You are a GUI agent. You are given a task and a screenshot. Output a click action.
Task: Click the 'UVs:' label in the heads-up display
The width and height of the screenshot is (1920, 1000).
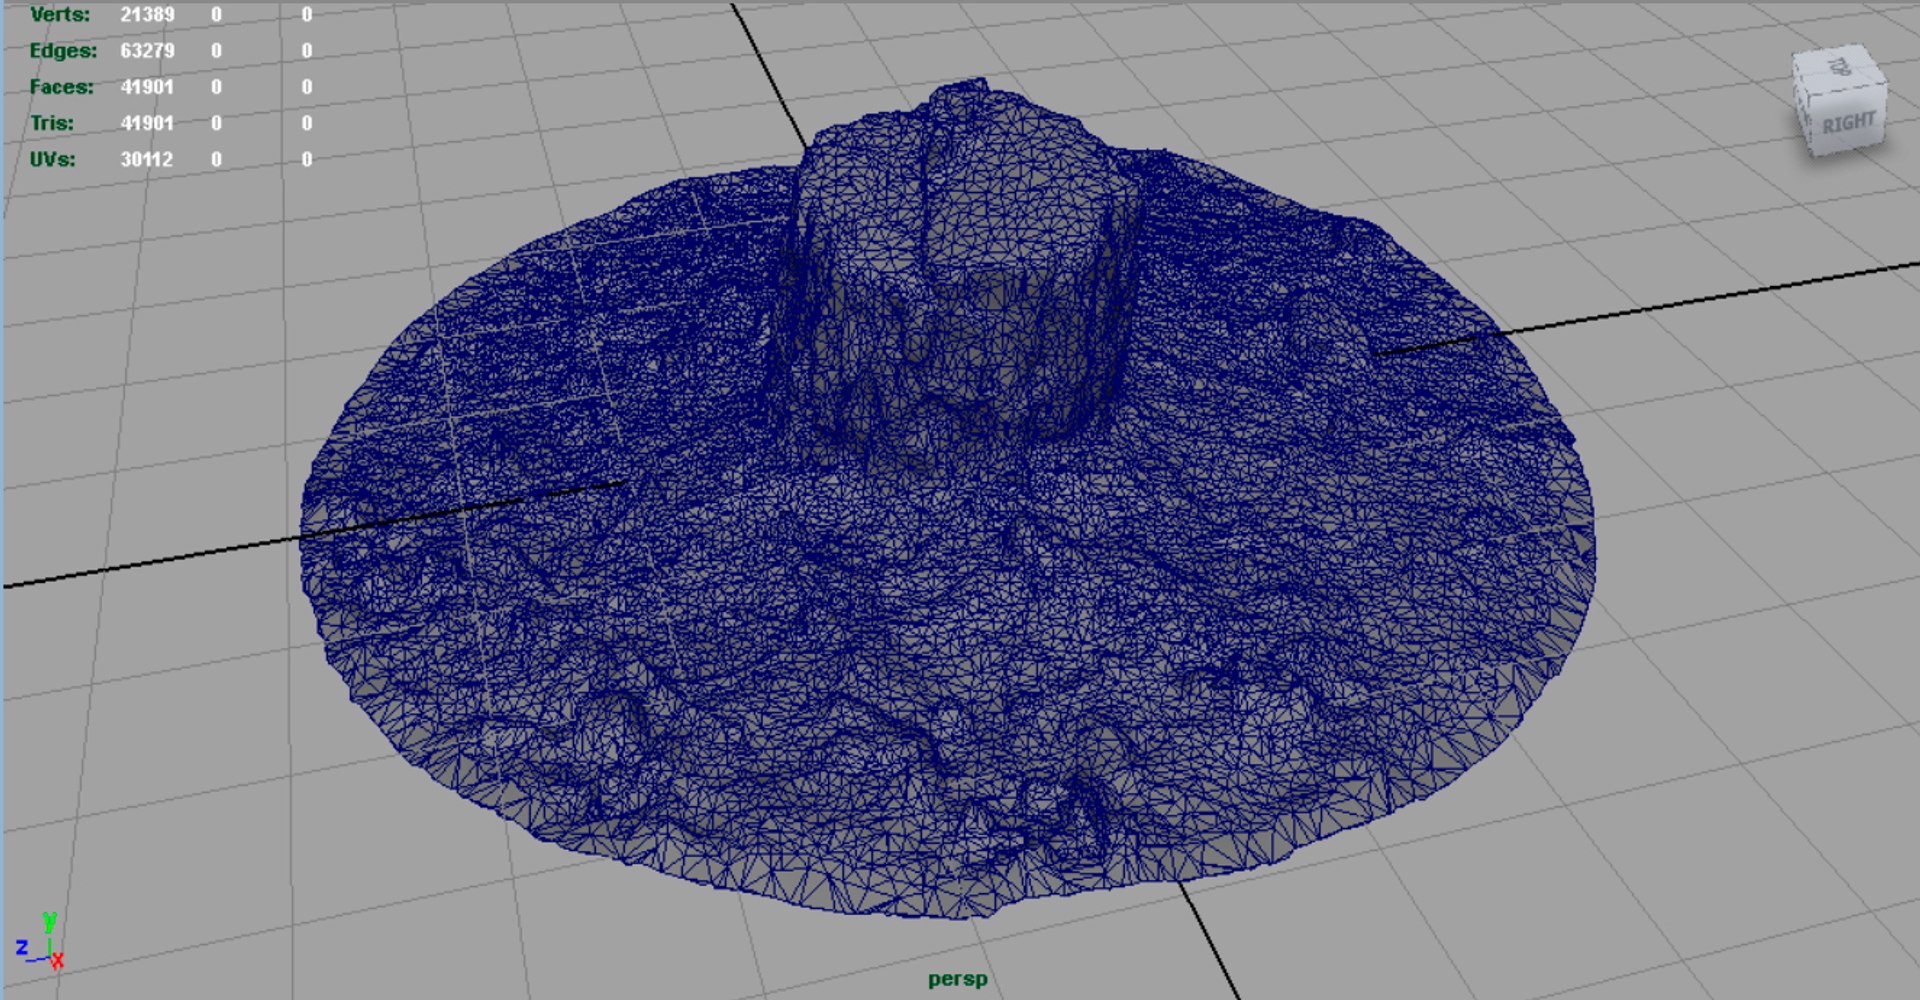[52, 159]
